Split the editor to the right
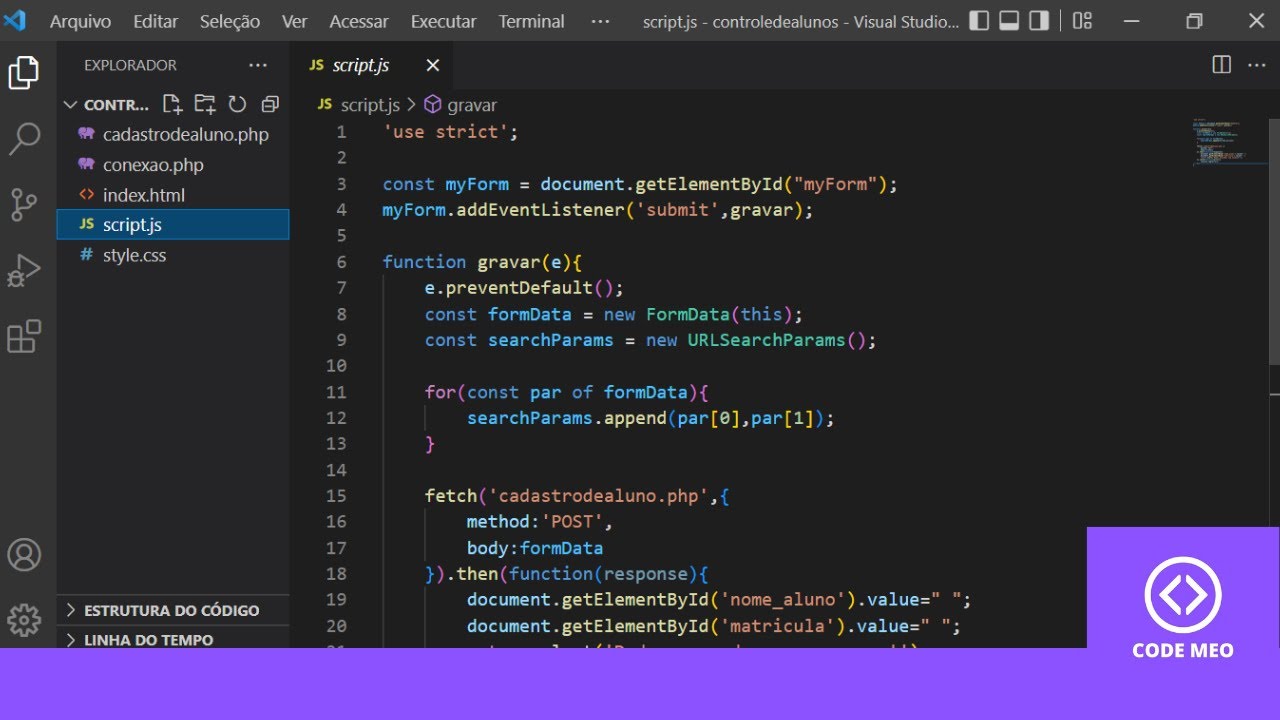Image resolution: width=1280 pixels, height=720 pixels. [x=1222, y=65]
